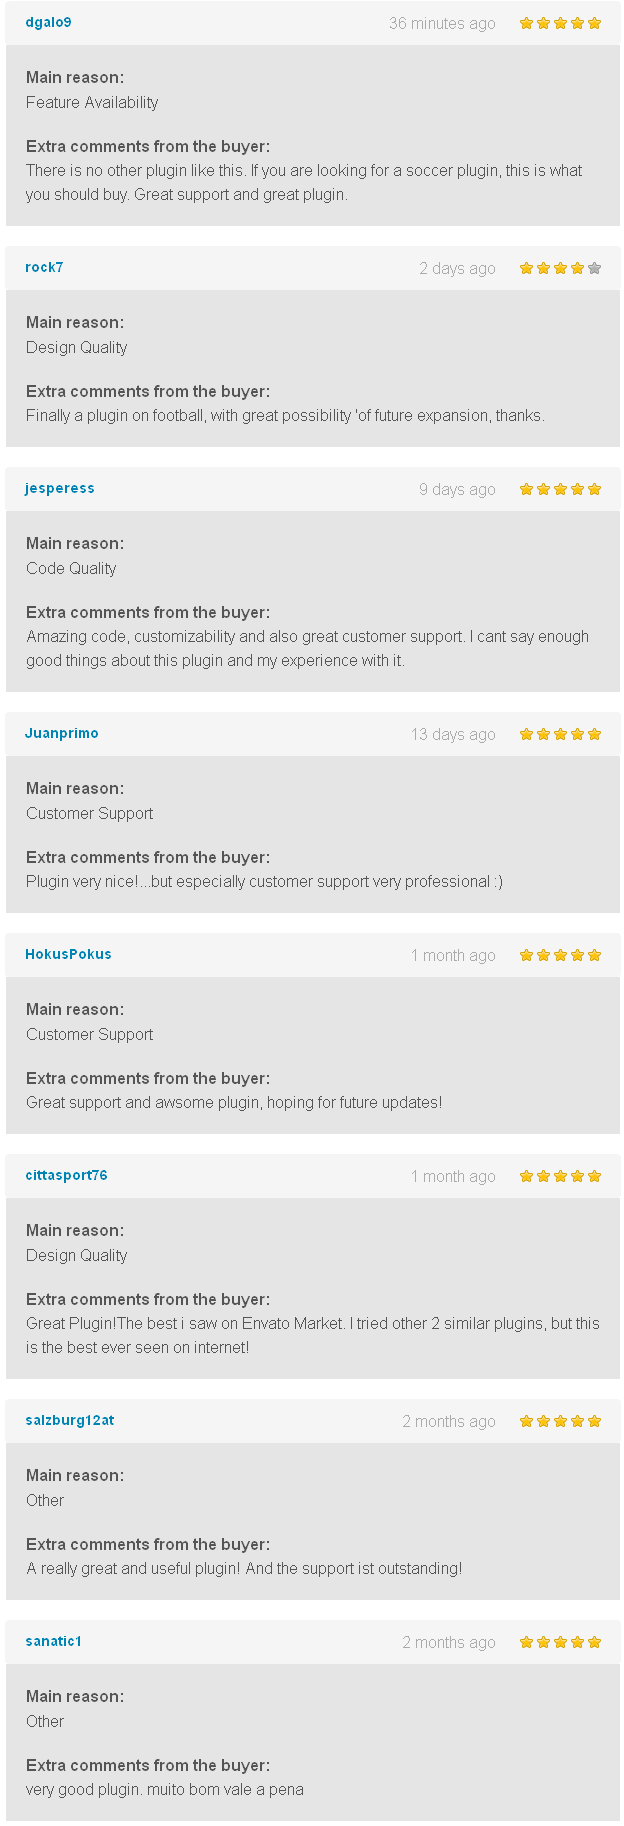This screenshot has height=1826, width=624.
Task: Open the rock7 reviewer profile
Action: (x=44, y=267)
